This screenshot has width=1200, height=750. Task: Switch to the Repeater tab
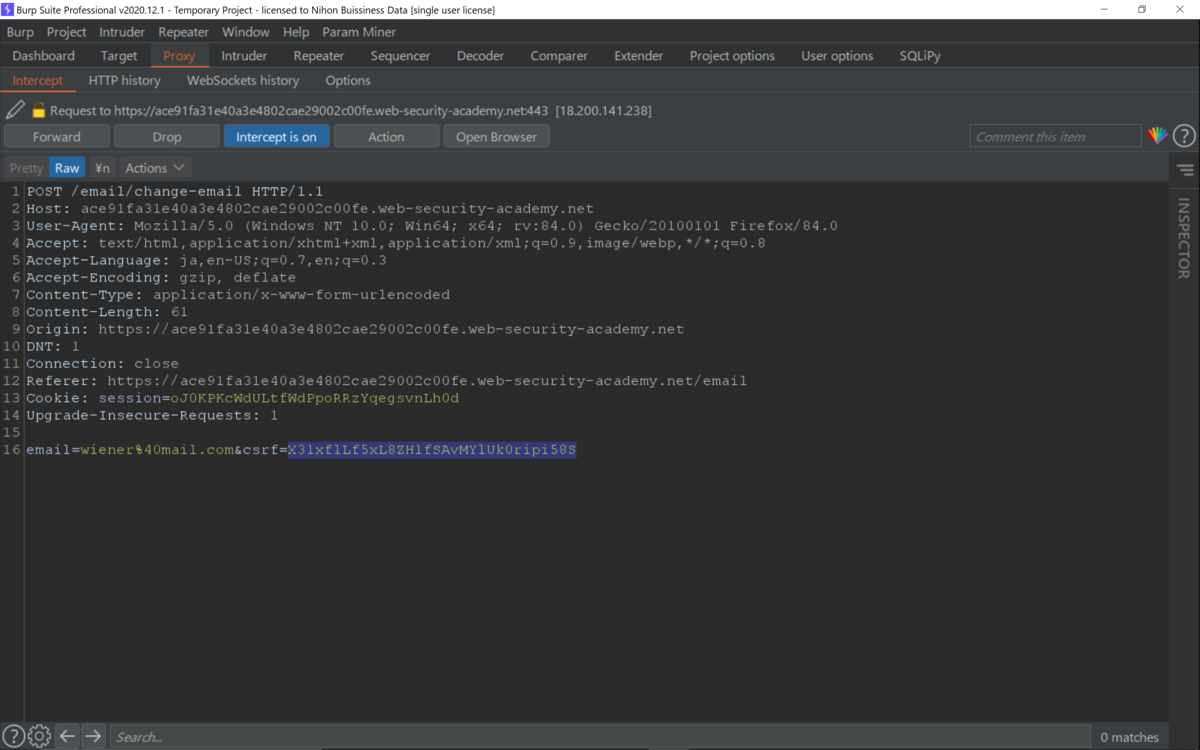pyautogui.click(x=319, y=56)
